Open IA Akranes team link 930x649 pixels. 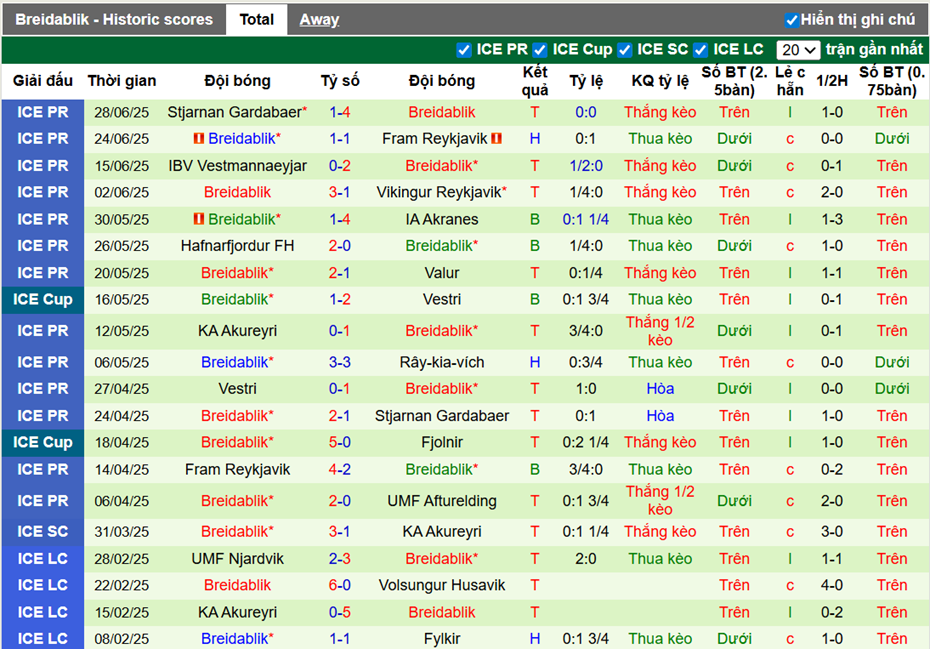[442, 219]
